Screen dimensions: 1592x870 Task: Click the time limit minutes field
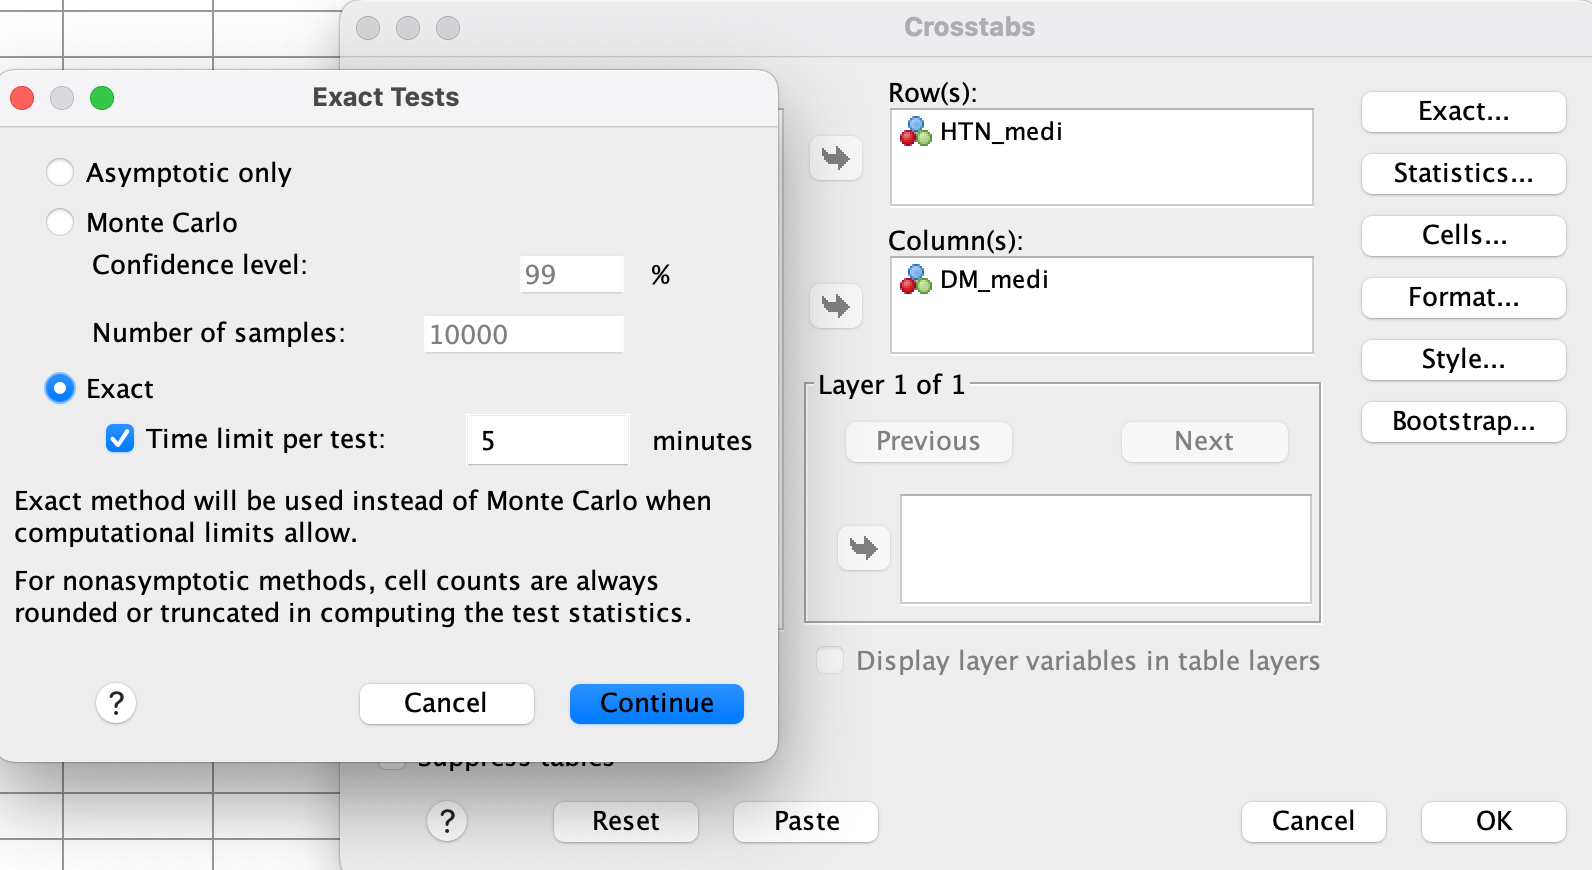547,440
